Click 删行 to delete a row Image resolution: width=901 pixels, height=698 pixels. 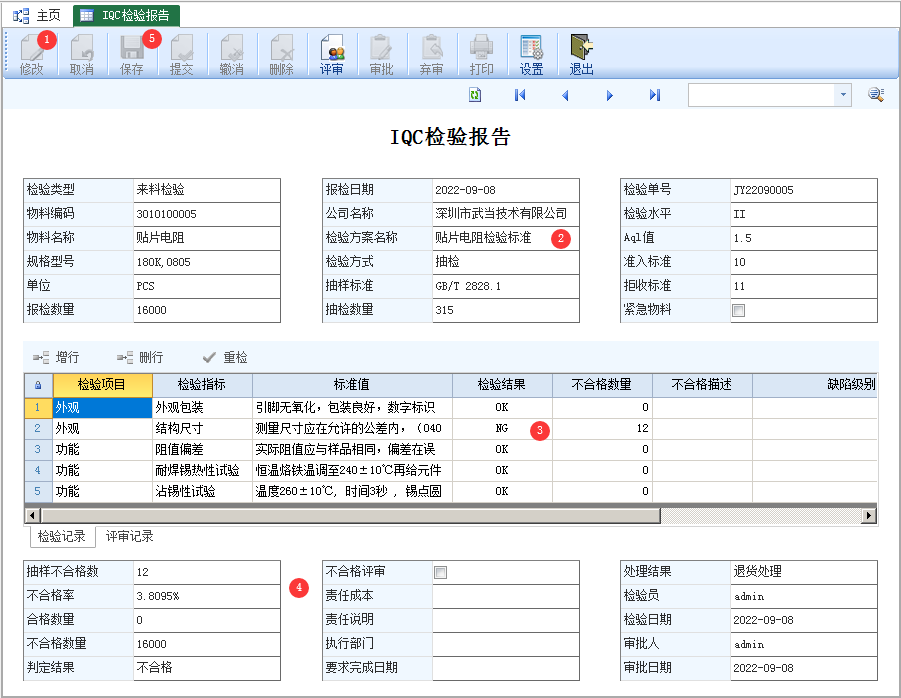coord(140,357)
